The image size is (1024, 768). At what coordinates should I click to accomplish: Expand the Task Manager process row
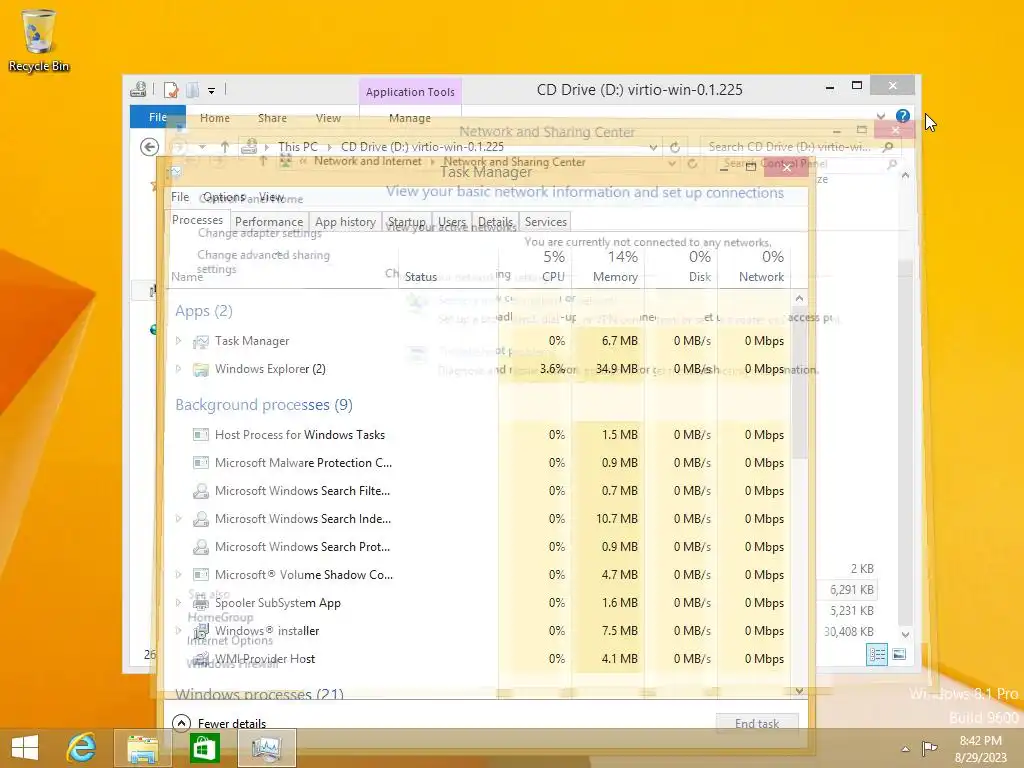tap(178, 341)
